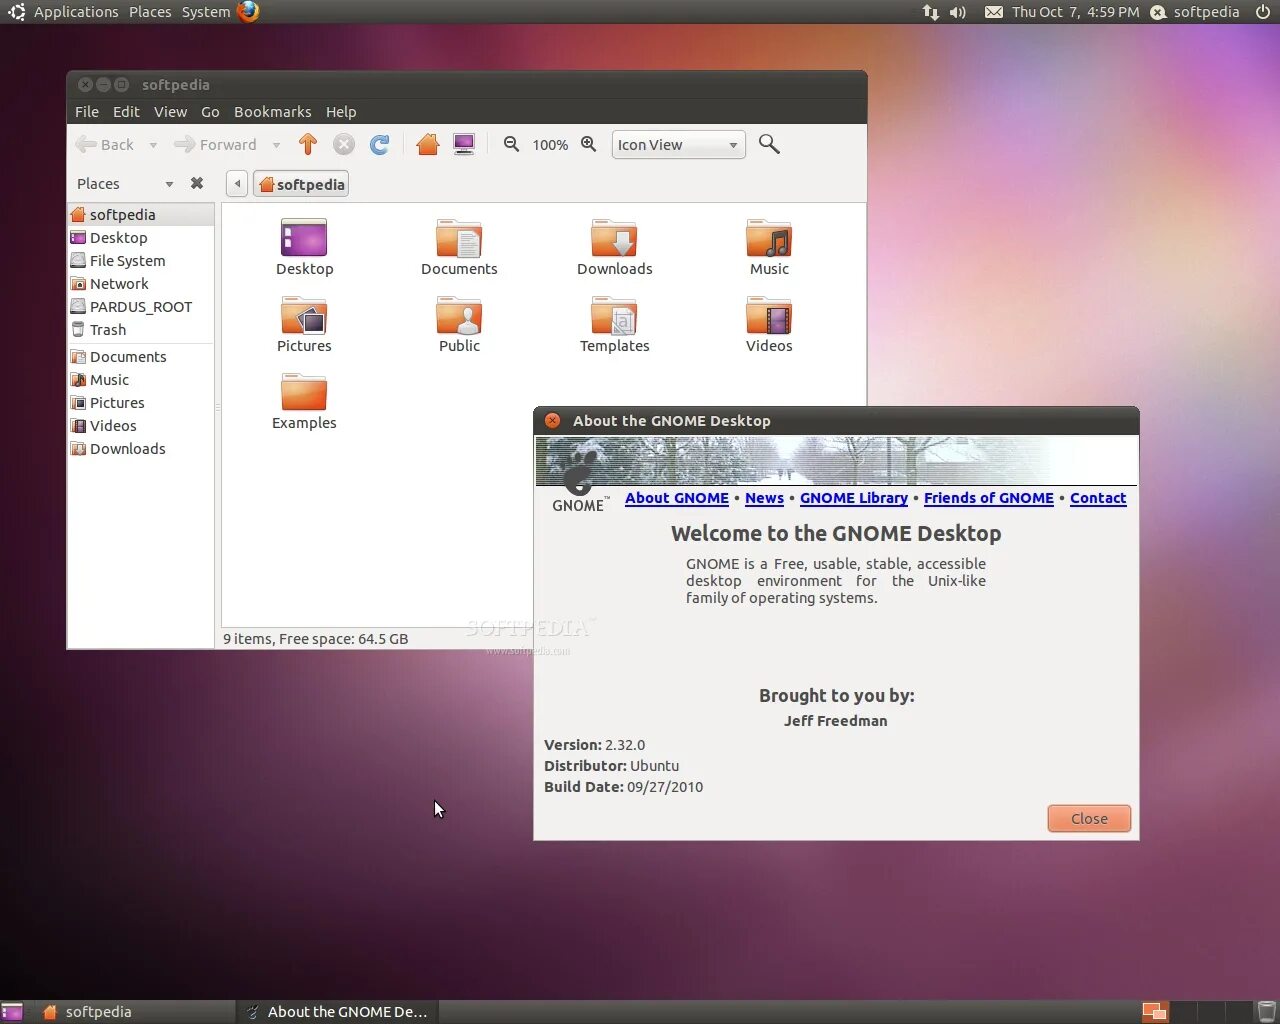1280x1024 pixels.
Task: Click Show Desktop button in bottom panel
Action: click(x=12, y=1012)
